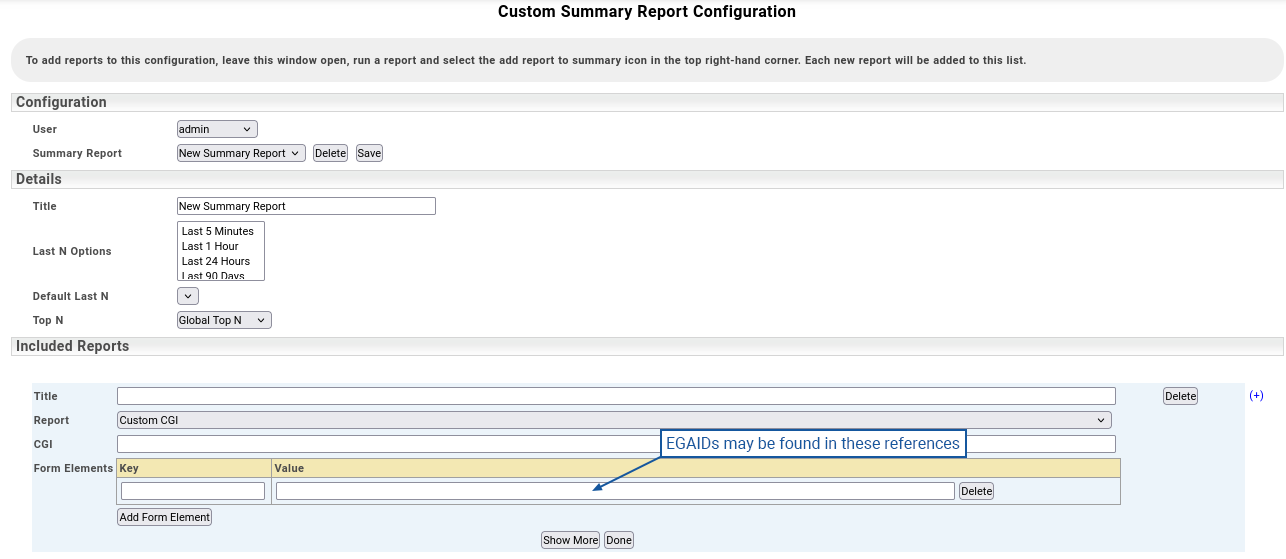Select Last 24 Hours in Last N Options
The width and height of the screenshot is (1286, 559).
(x=216, y=261)
